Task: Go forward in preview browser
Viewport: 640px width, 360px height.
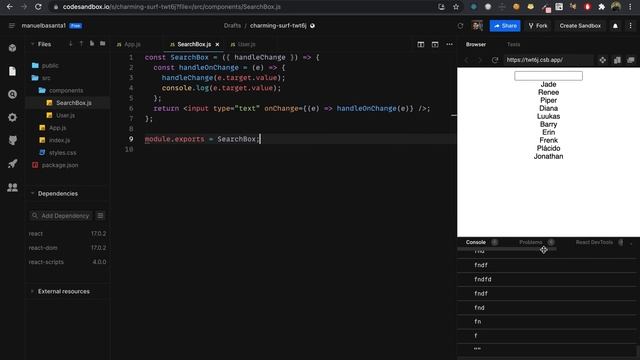Action: (x=480, y=60)
